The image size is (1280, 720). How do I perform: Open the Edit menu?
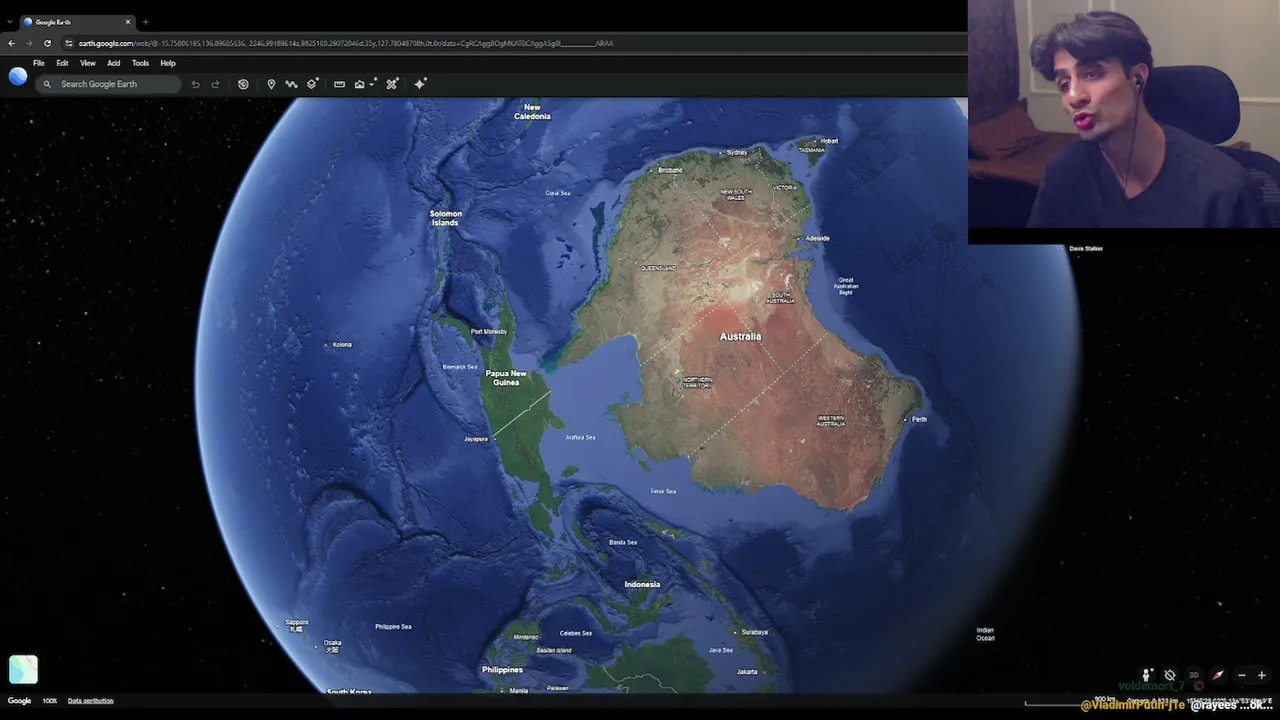(x=62, y=63)
